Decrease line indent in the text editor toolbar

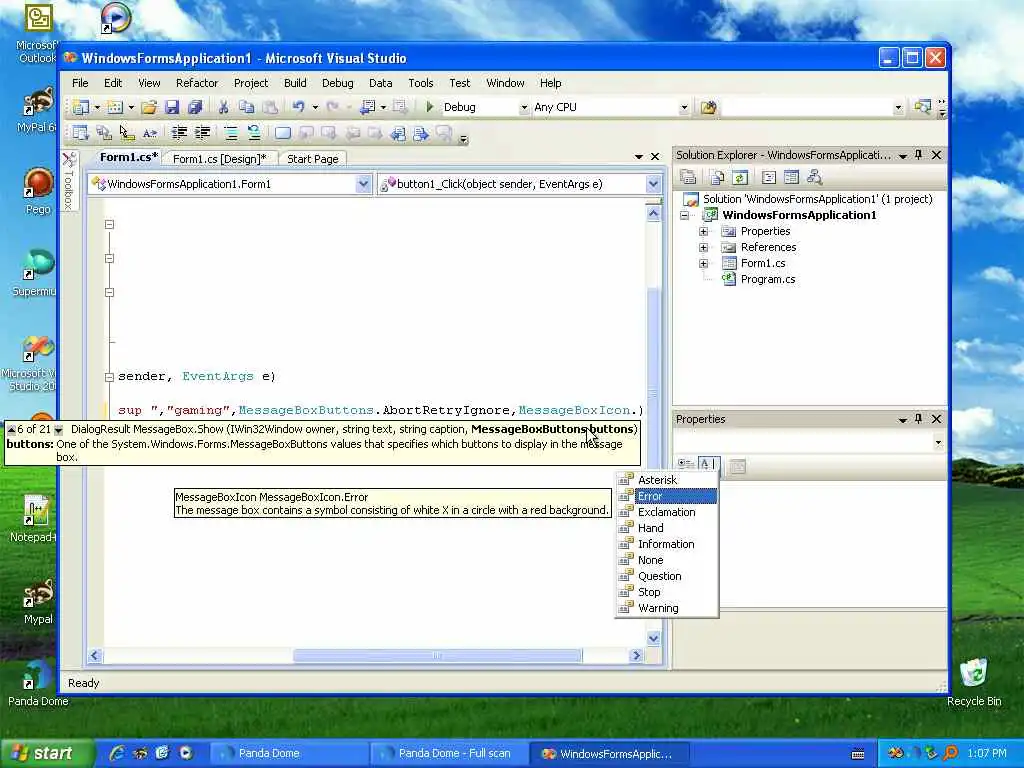coord(179,133)
